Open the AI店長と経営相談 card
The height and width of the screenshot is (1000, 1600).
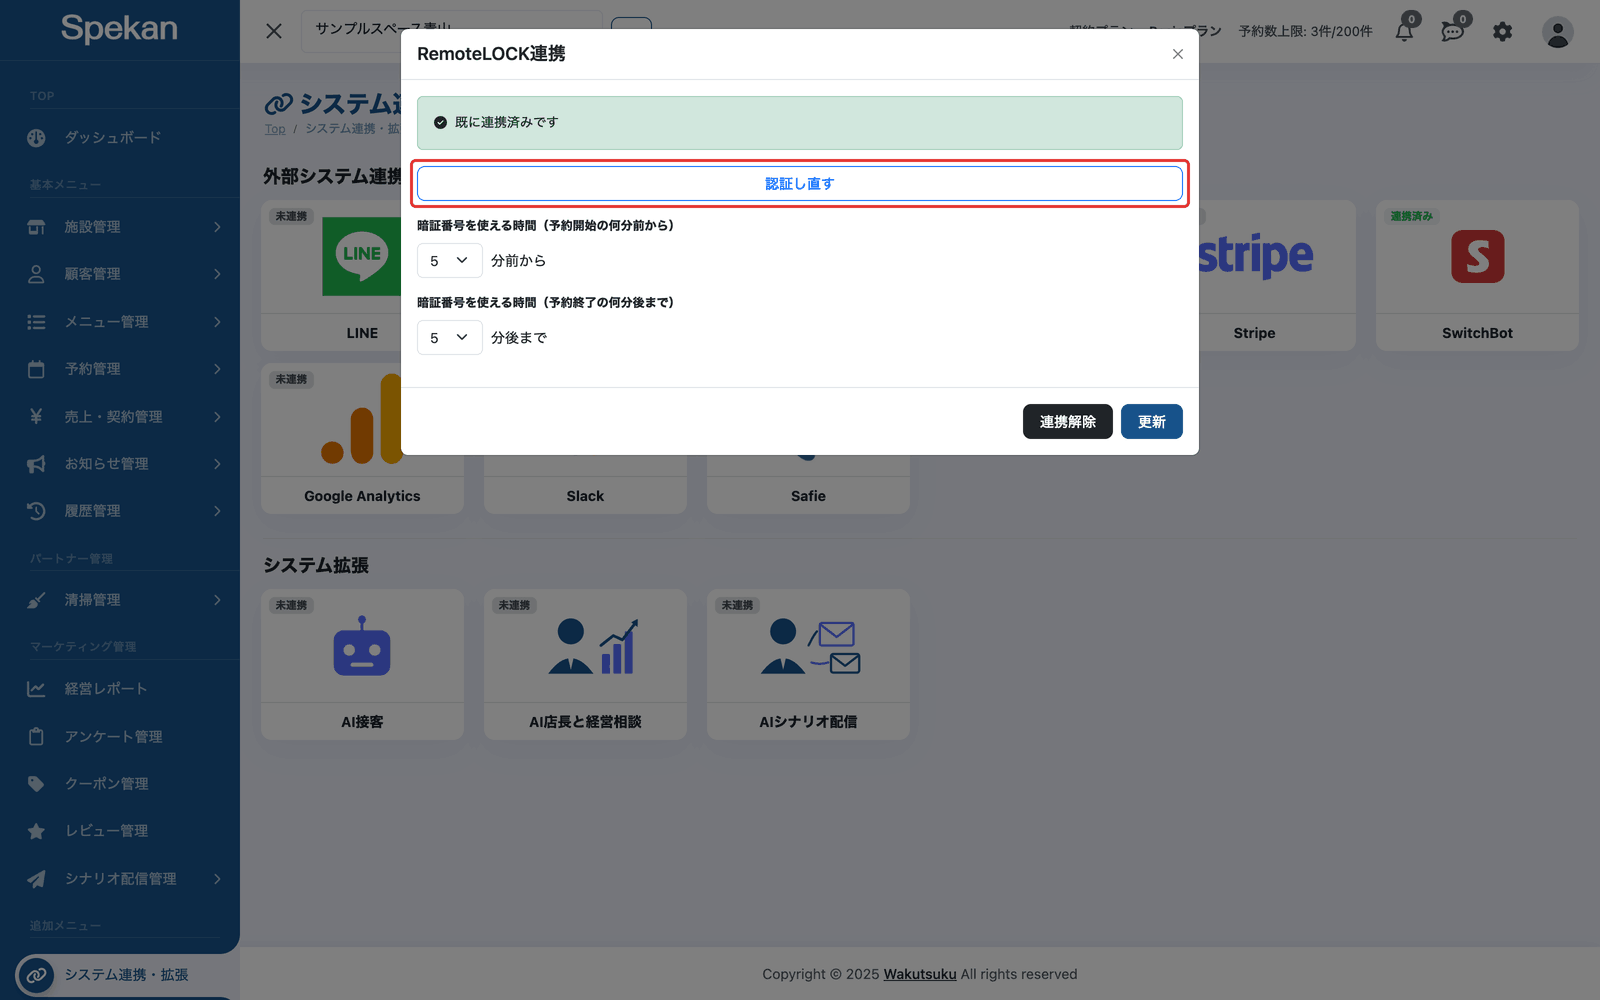tap(585, 665)
